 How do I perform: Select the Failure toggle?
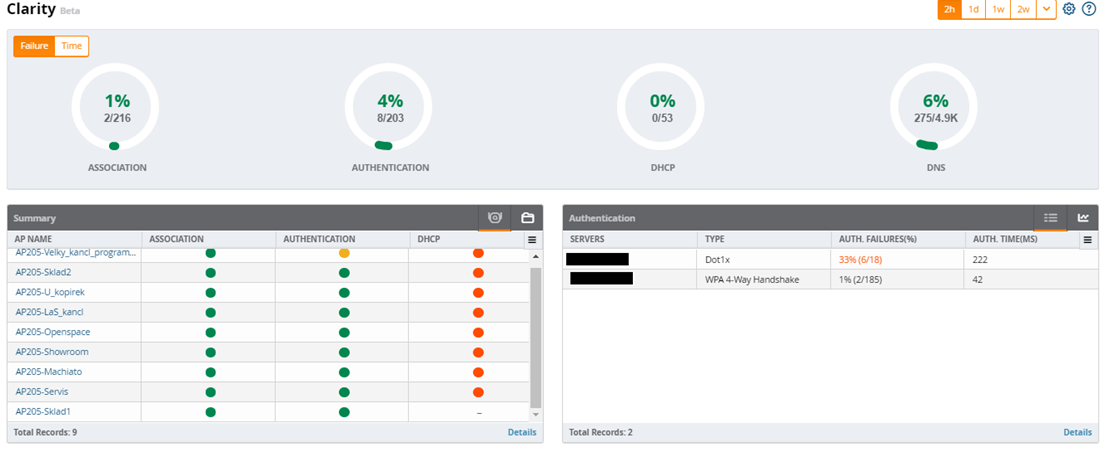pos(34,46)
